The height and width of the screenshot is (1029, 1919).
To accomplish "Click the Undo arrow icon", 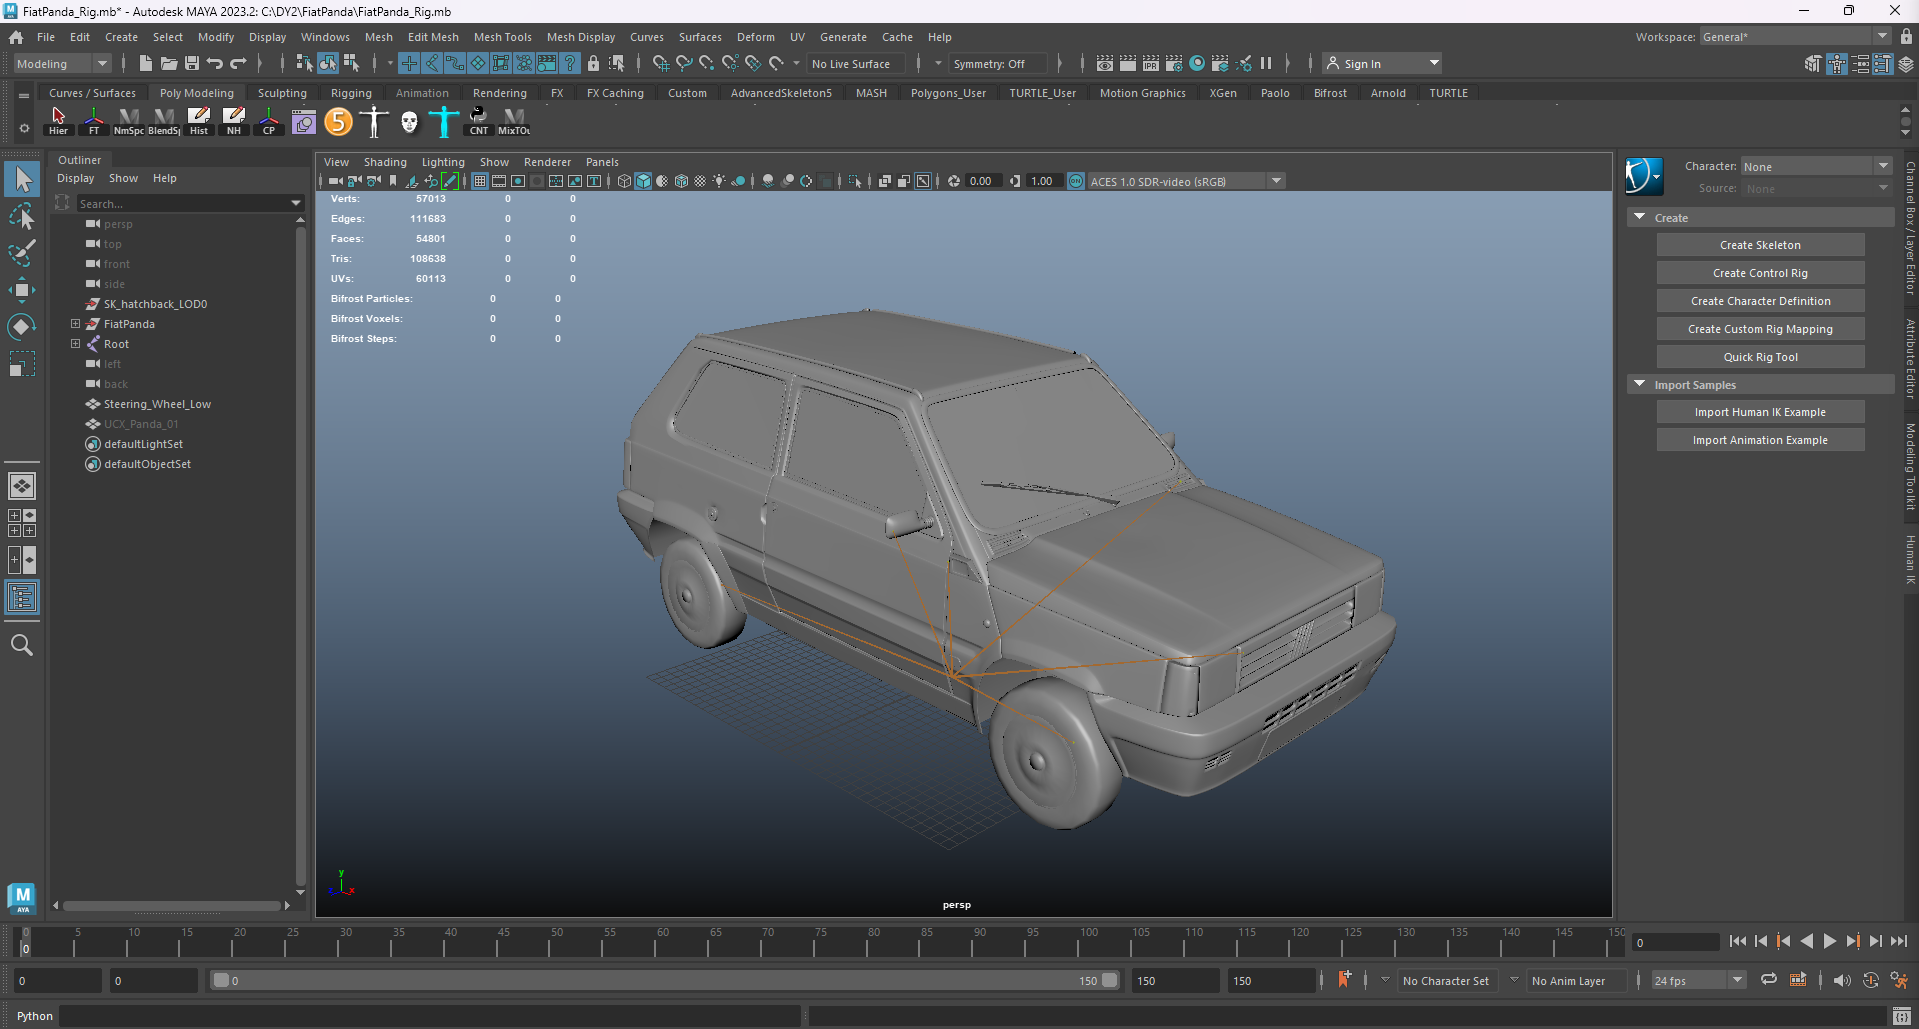I will (215, 63).
